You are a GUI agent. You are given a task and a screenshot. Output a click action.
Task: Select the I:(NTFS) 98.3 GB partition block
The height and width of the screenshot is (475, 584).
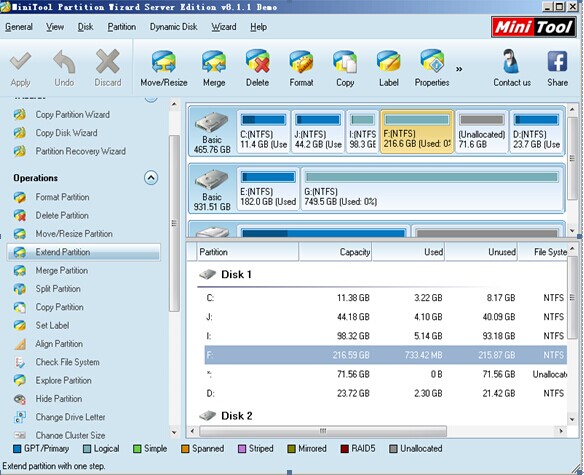click(362, 132)
